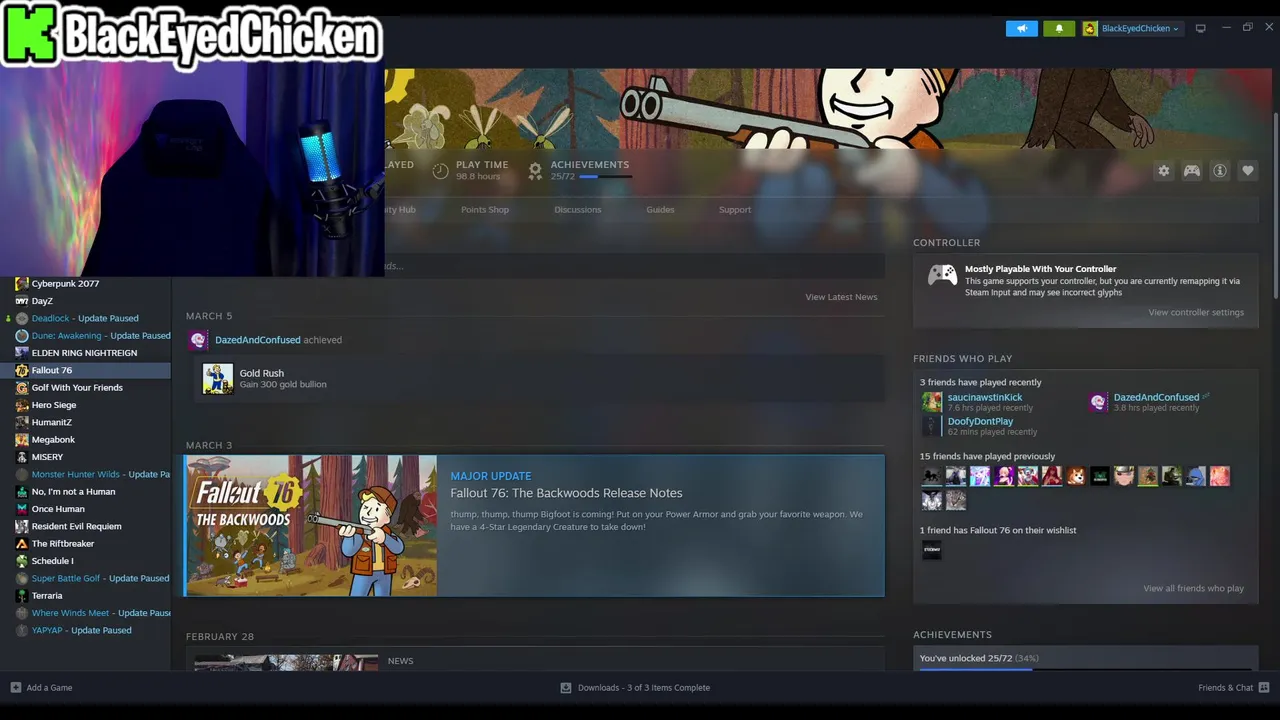This screenshot has width=1280, height=720.
Task: Open the announcements megaphone button
Action: point(1022,28)
